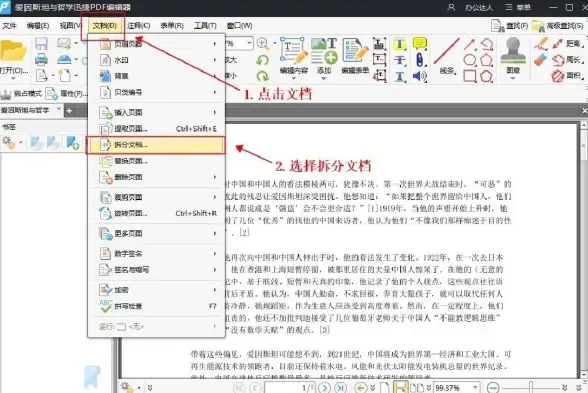The image size is (588, 393).
Task: Click the 属性(P) properties button
Action: [67, 93]
